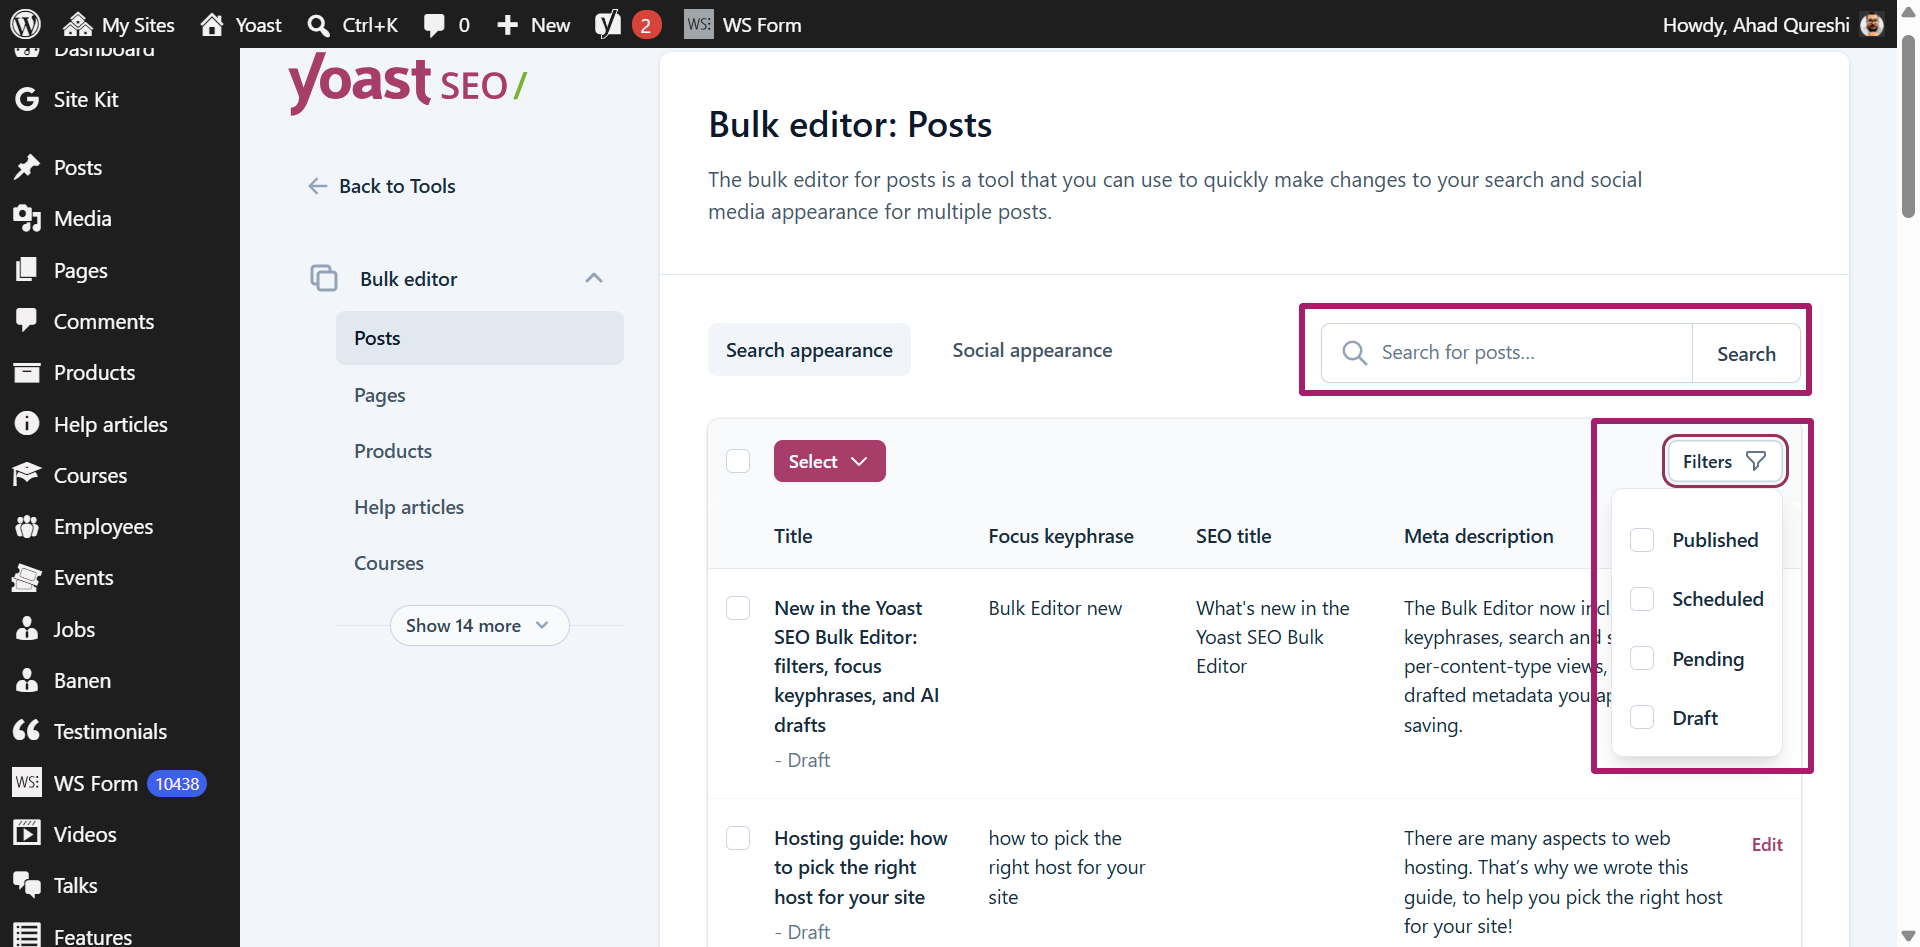Open the user avatar for Ahad Qureshi
This screenshot has width=1920, height=947.
[1872, 24]
